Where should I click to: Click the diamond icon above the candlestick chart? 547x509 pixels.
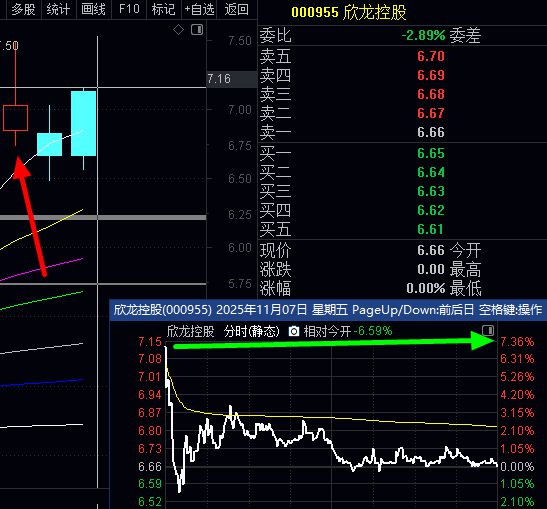(x=179, y=30)
